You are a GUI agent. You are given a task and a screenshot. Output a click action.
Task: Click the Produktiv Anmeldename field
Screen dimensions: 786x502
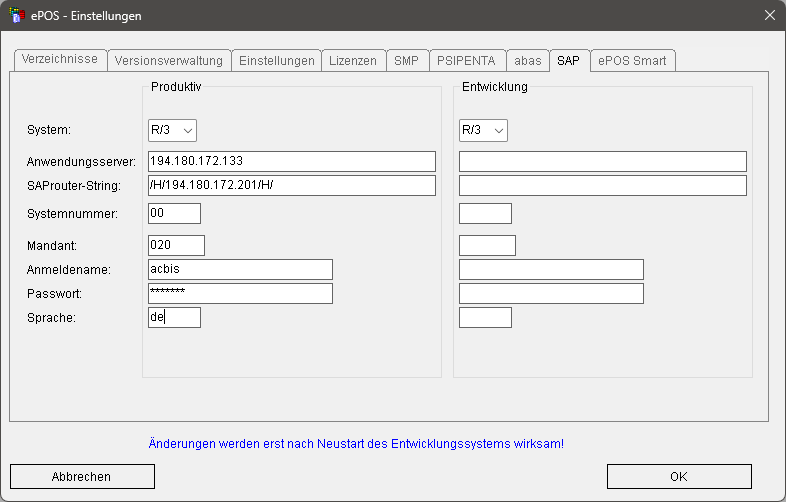pyautogui.click(x=241, y=270)
